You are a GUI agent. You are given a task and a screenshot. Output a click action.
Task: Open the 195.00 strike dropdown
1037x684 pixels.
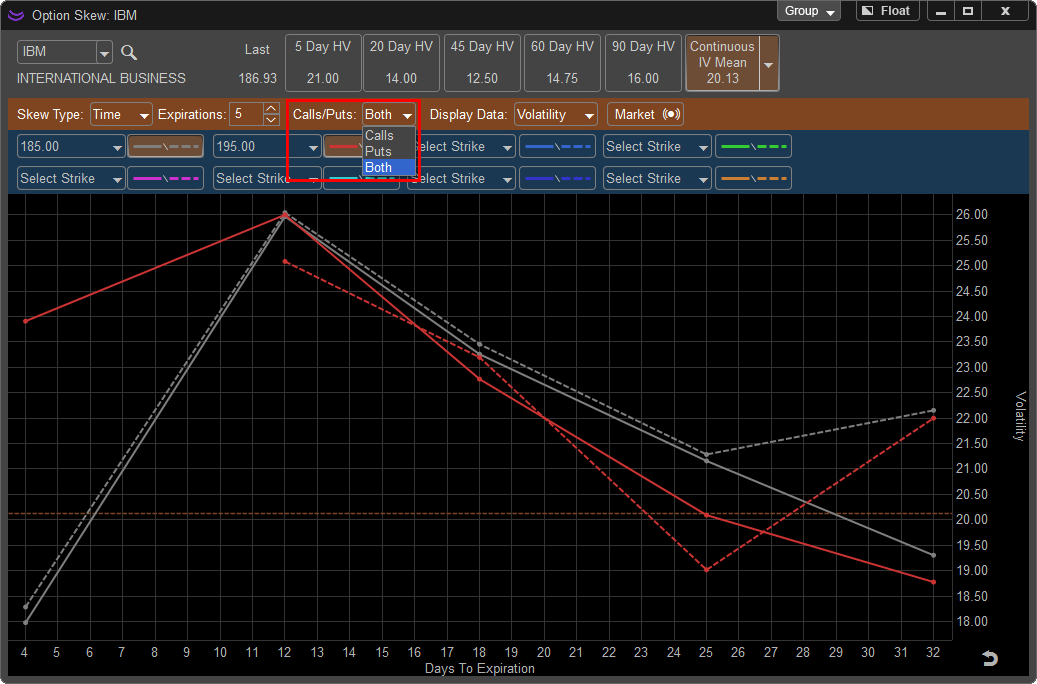267,146
